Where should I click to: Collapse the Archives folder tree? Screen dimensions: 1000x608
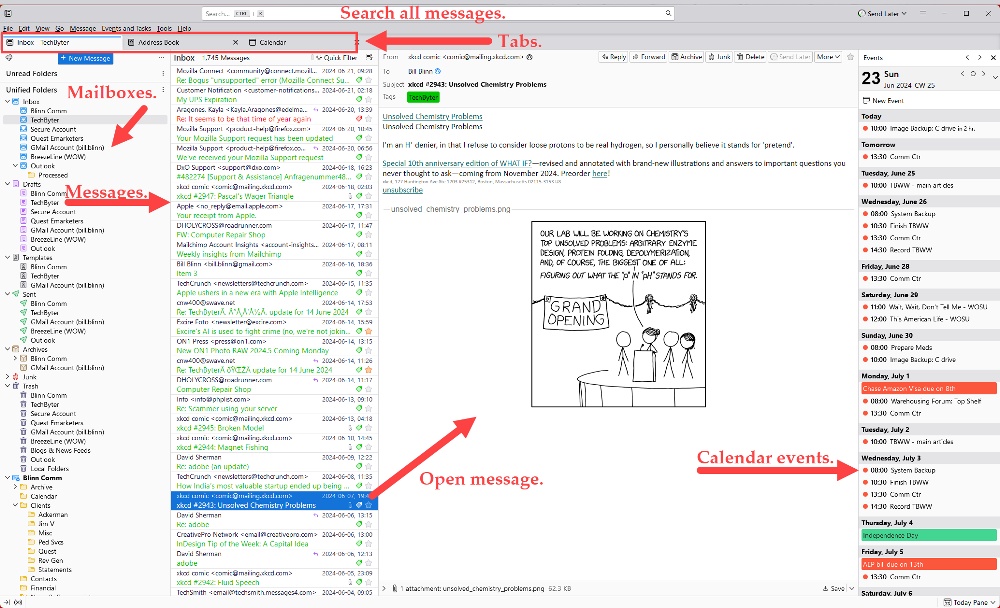pos(8,349)
